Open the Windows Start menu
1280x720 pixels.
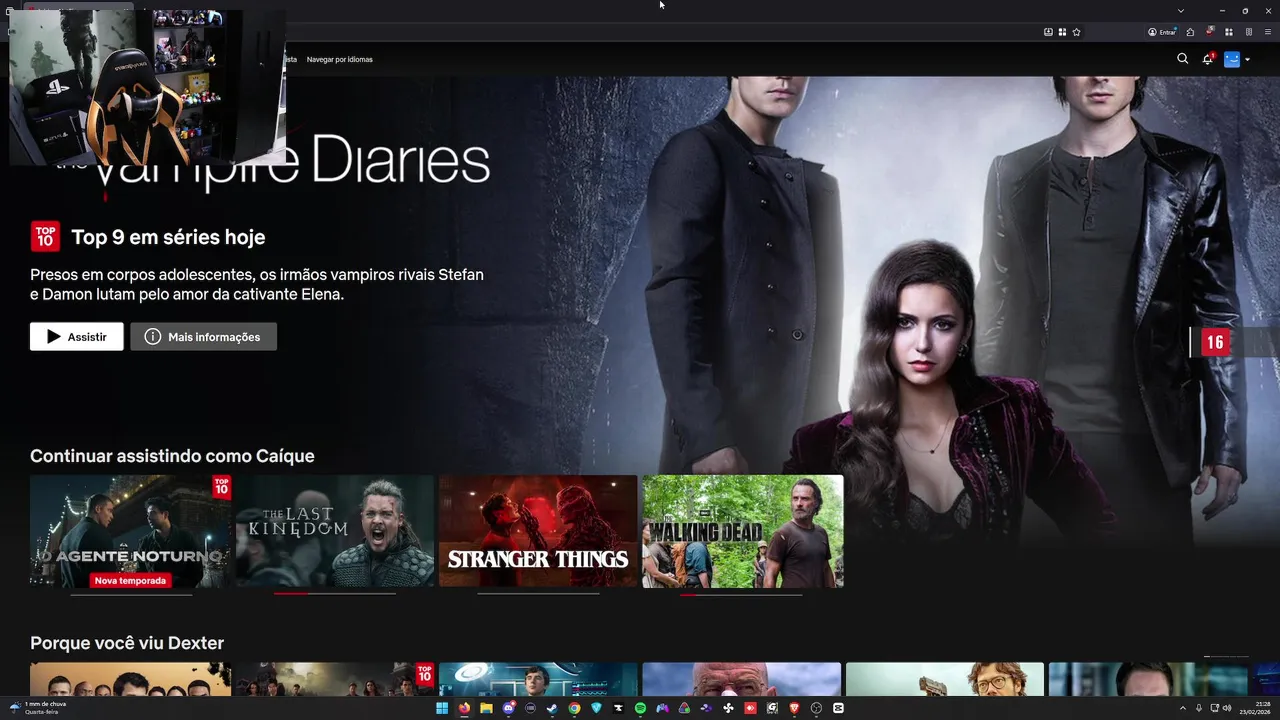(442, 708)
